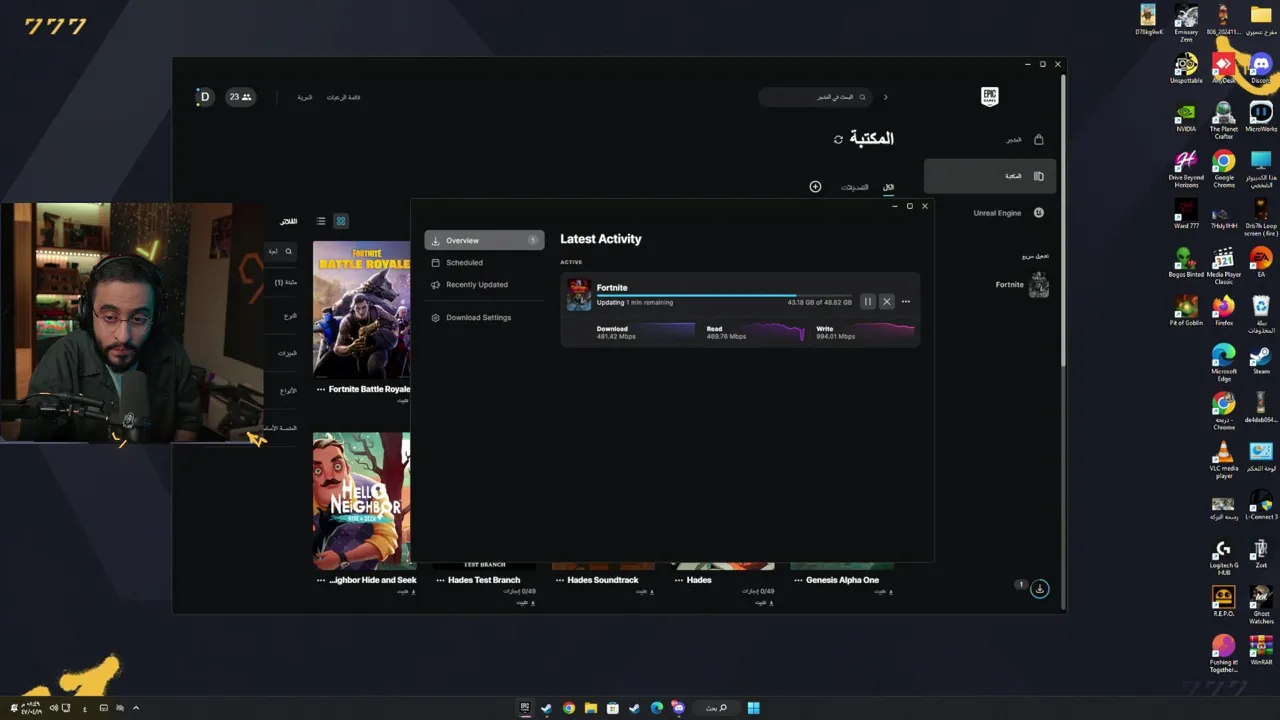Open Steam desktop shortcut
The image size is (1280, 720).
[x=1261, y=360]
